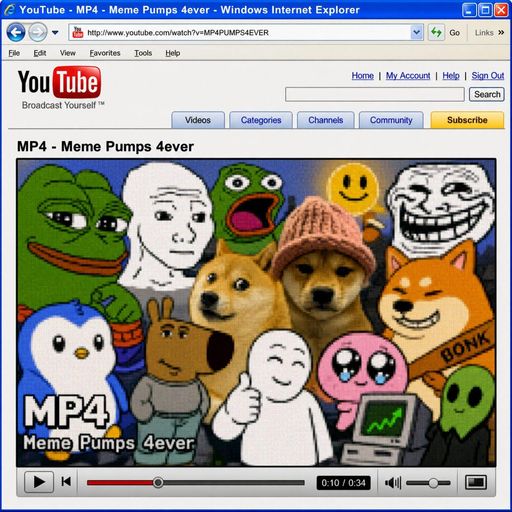Image resolution: width=512 pixels, height=512 pixels.
Task: Switch to the Channels tab
Action: point(326,120)
